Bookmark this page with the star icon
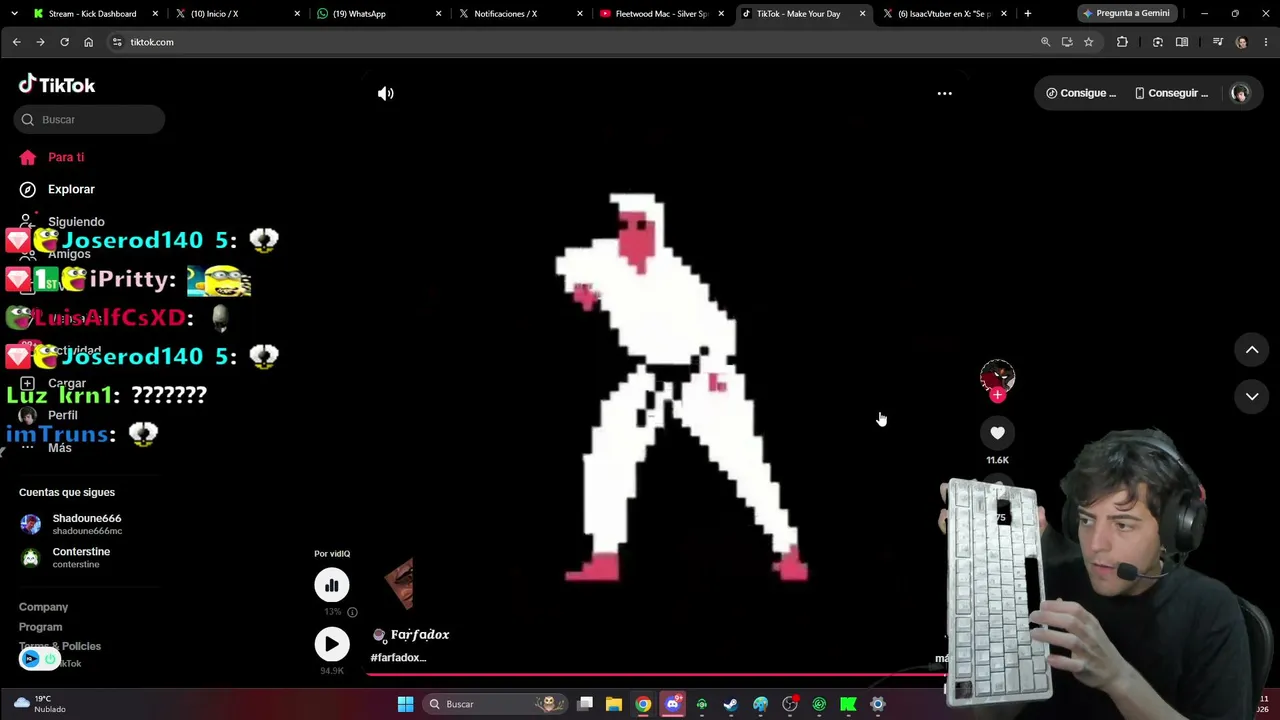Screen dimensions: 1280x720 1088,42
